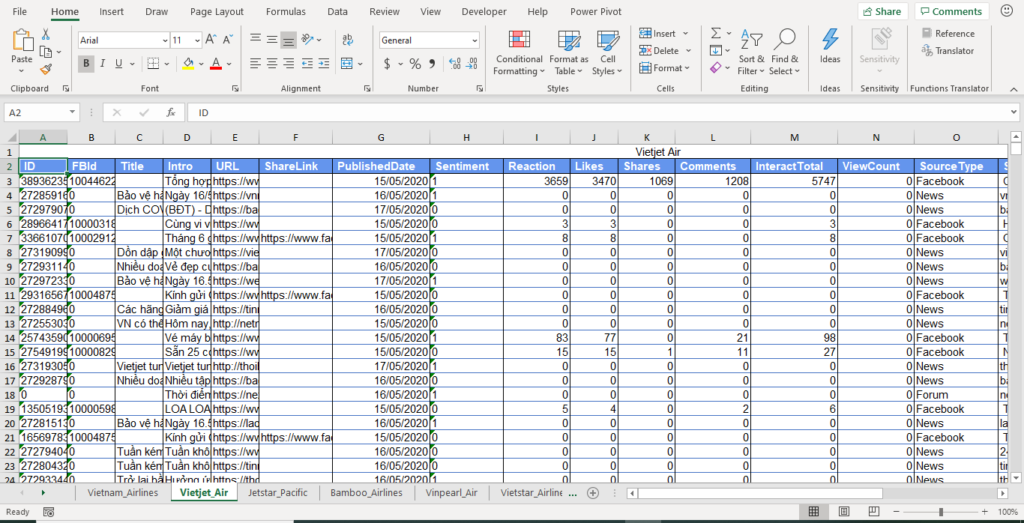
Task: Open the General number format dropdown
Action: (x=474, y=40)
